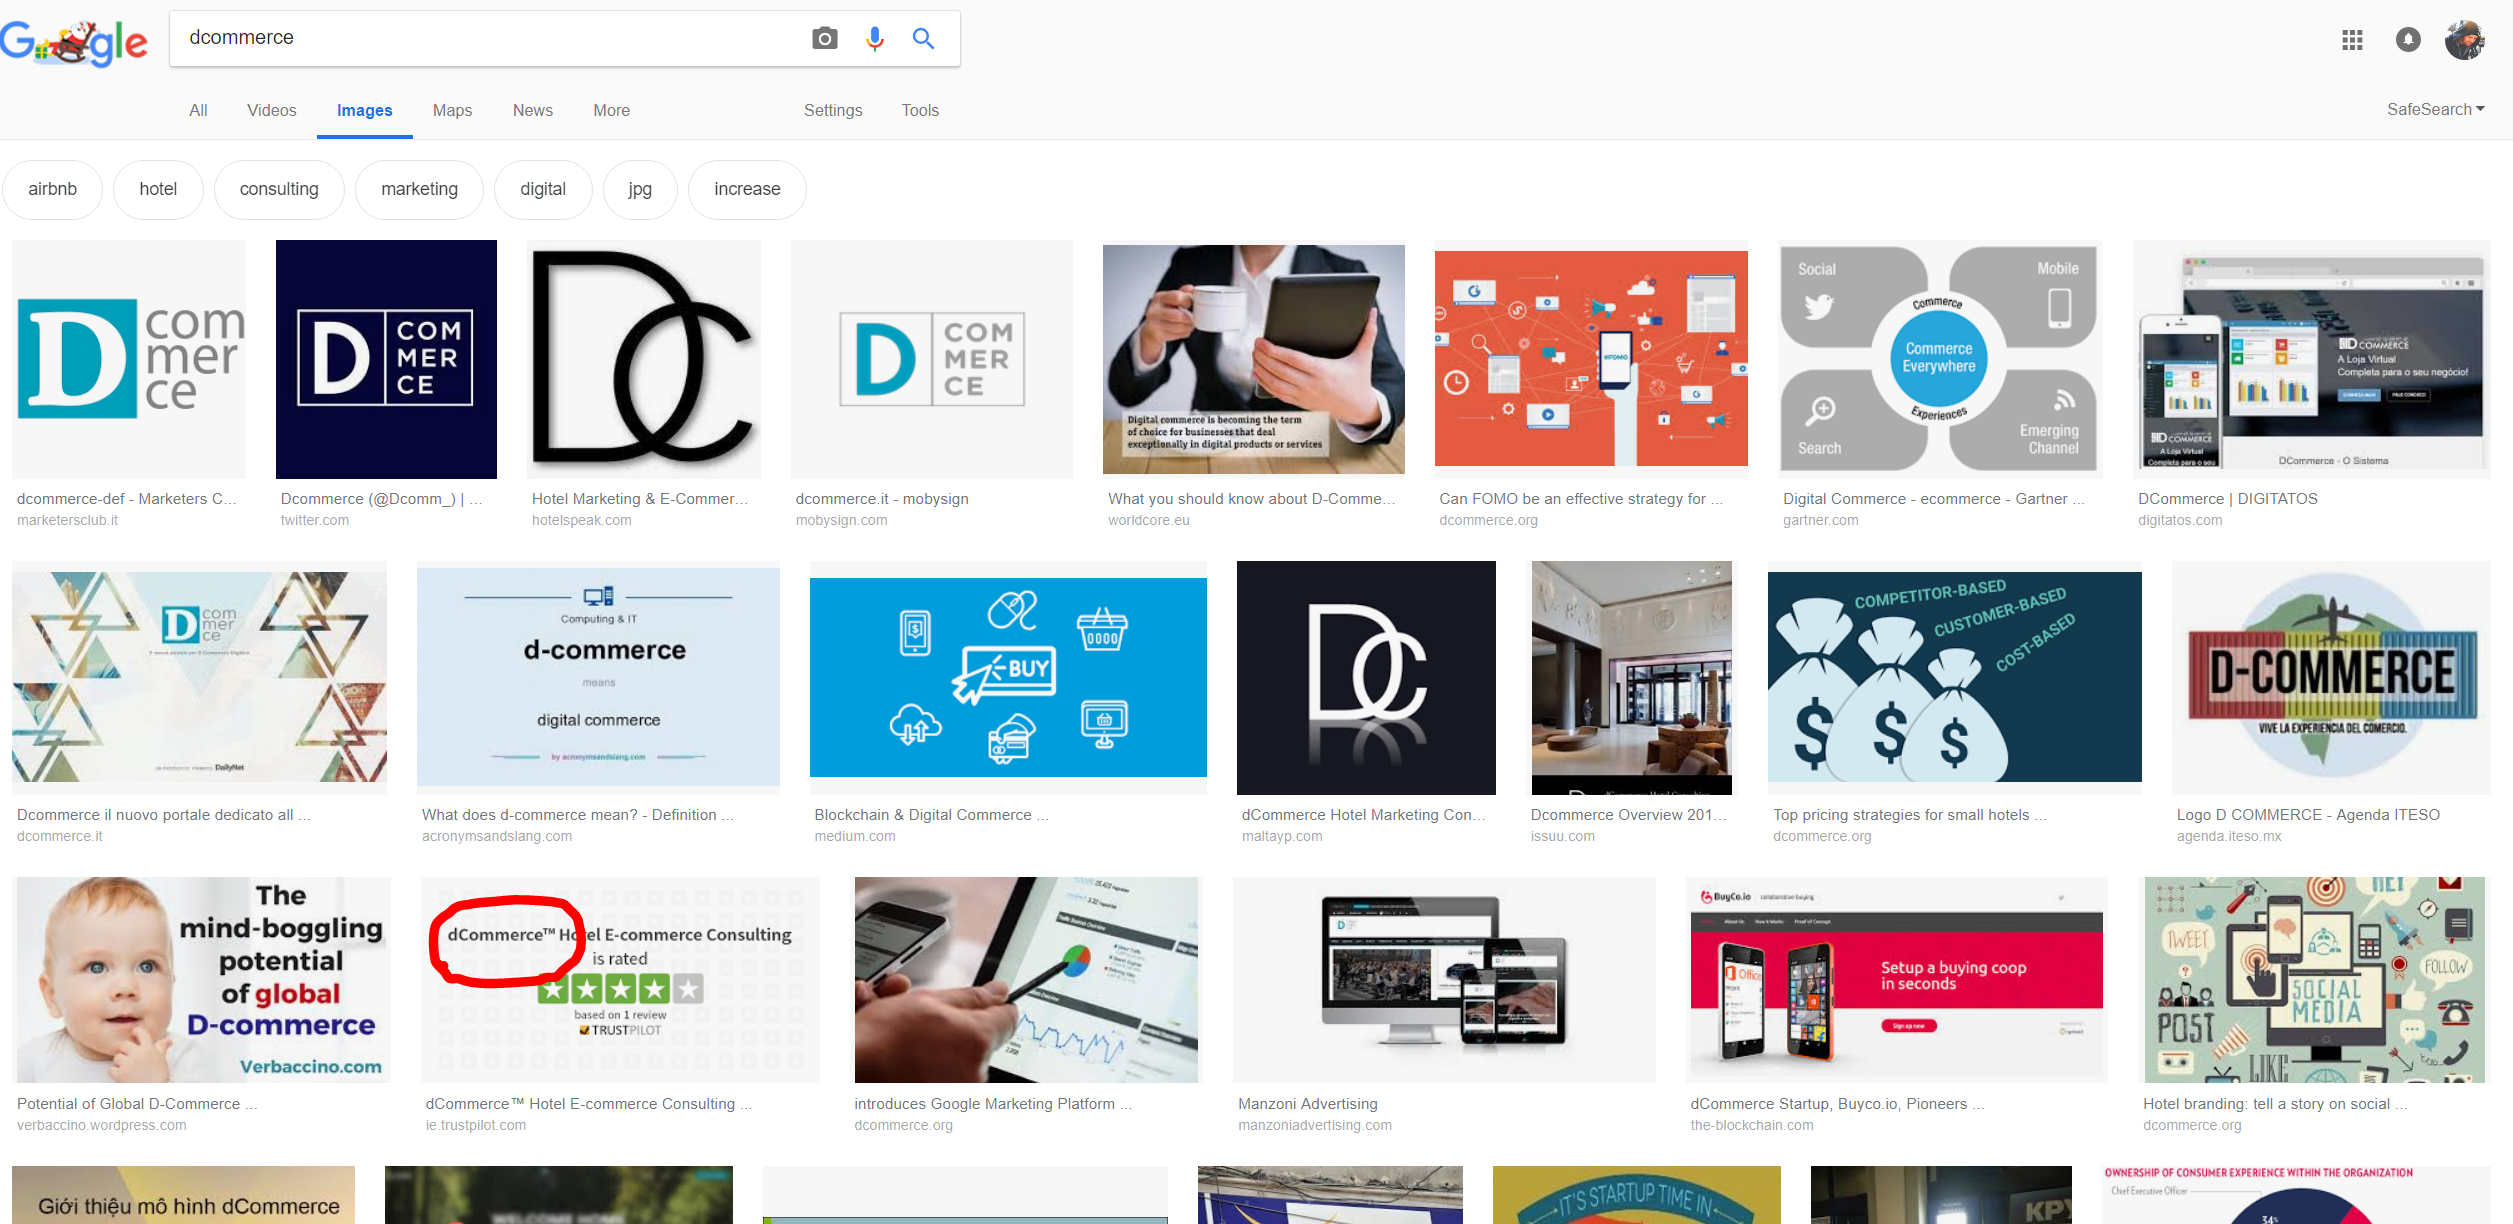Open the D-COMMERCE Agenda ITESO logo image

2331,677
